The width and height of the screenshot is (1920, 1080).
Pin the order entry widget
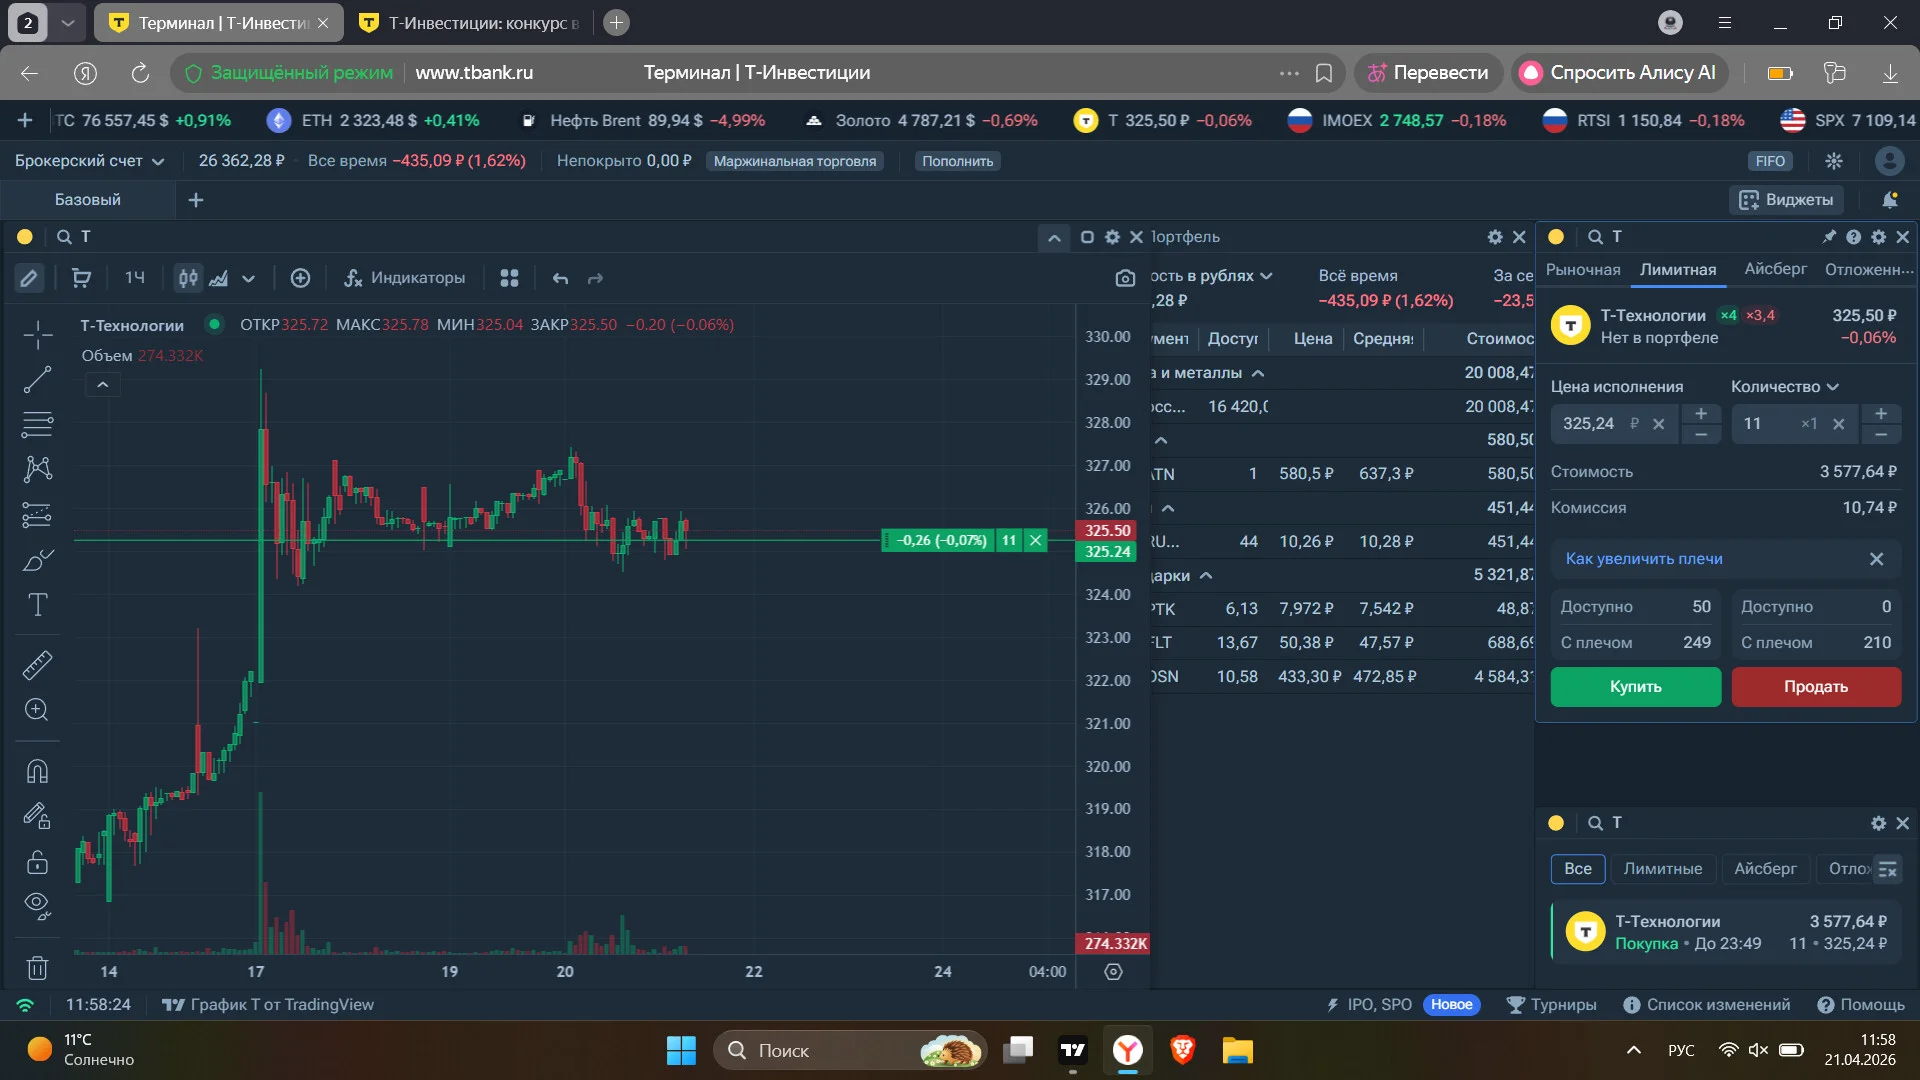pos(1829,237)
